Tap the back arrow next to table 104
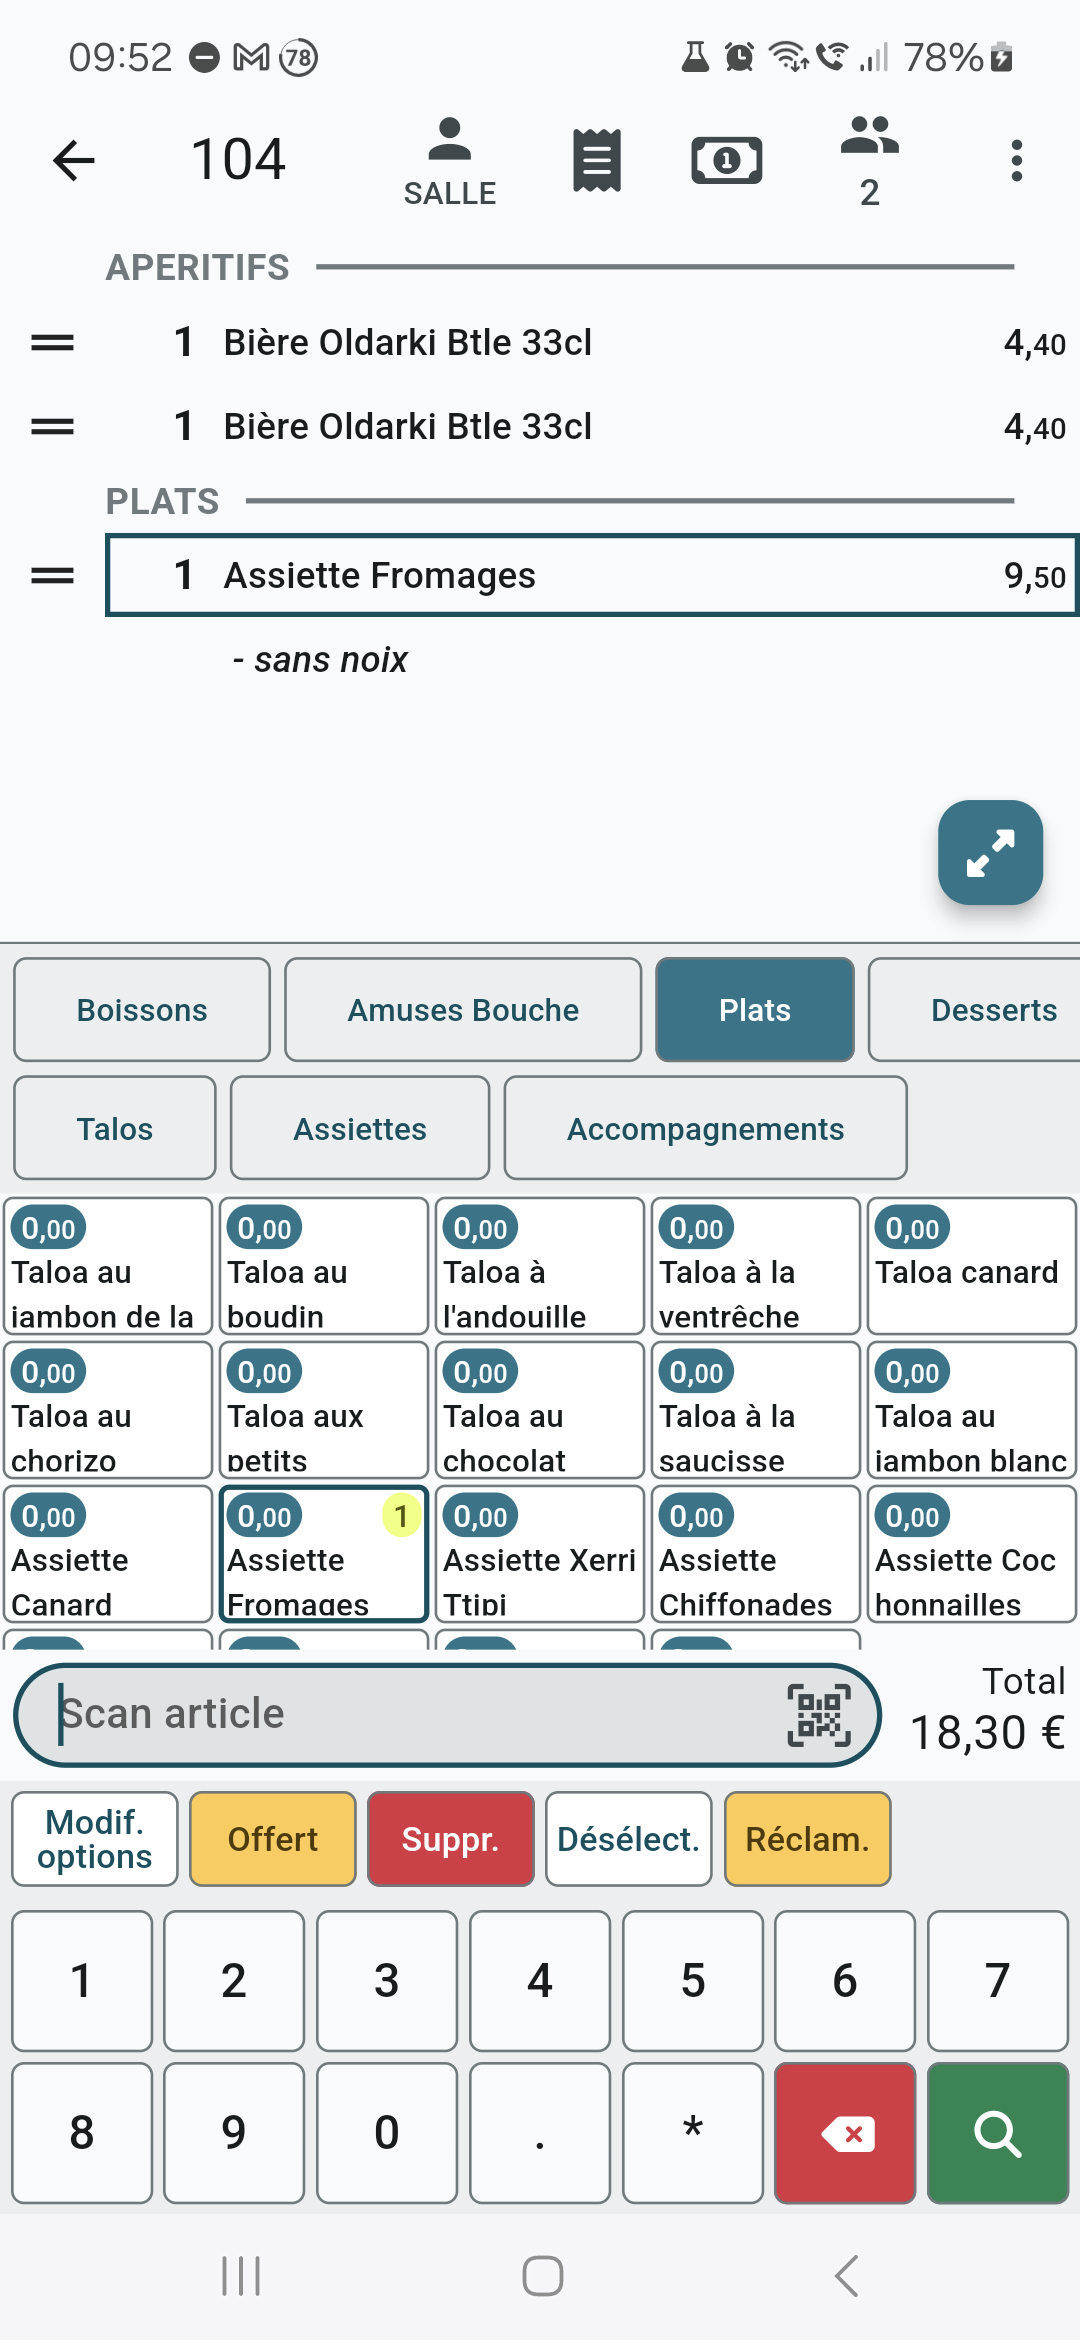 [x=74, y=160]
